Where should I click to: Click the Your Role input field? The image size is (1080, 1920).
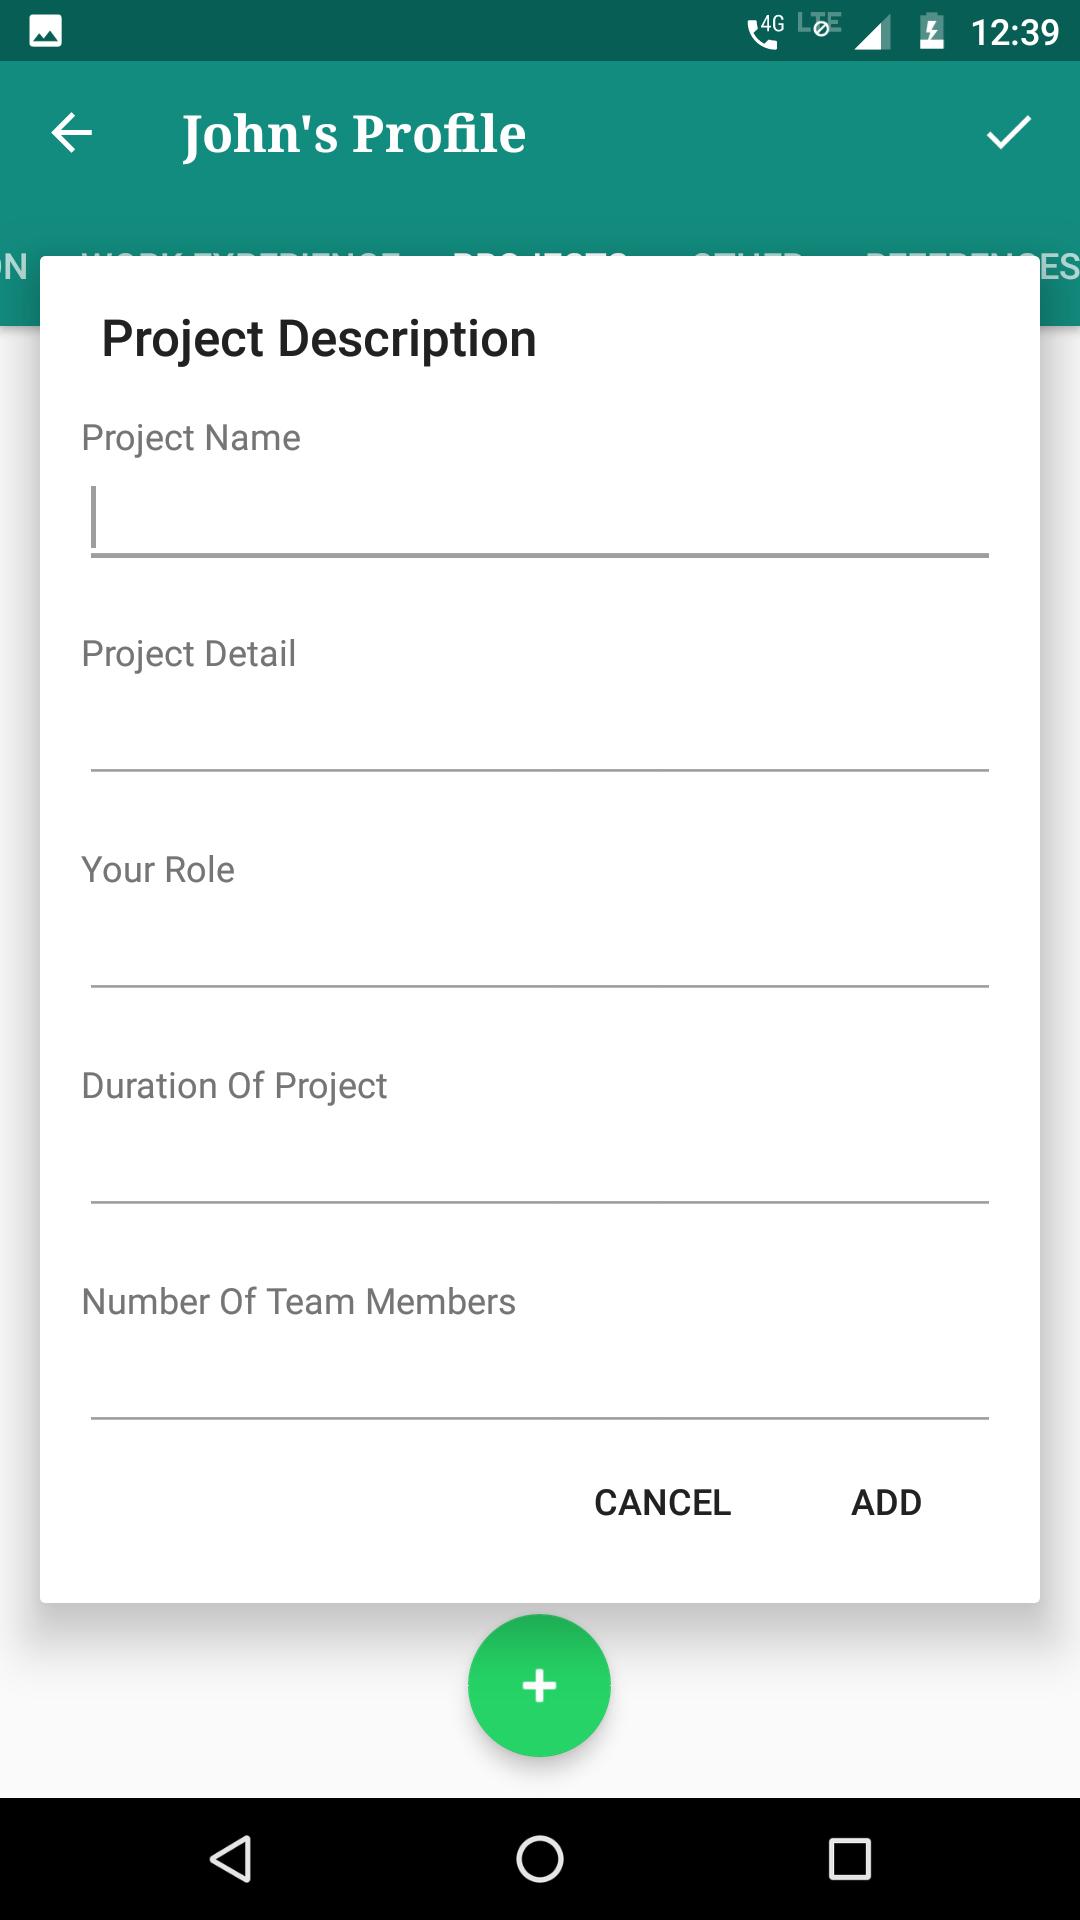coord(540,950)
